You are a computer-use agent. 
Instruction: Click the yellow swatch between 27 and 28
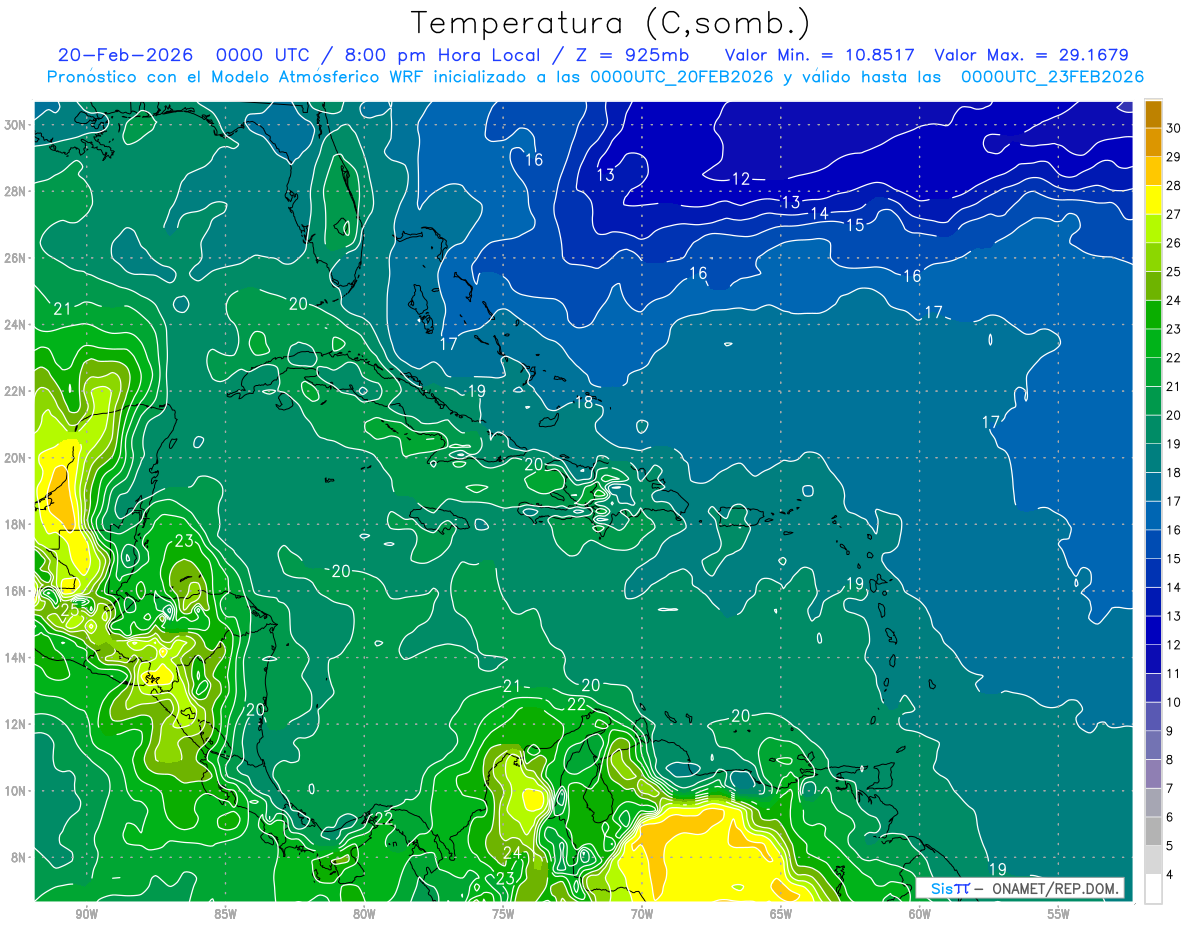pos(1153,199)
